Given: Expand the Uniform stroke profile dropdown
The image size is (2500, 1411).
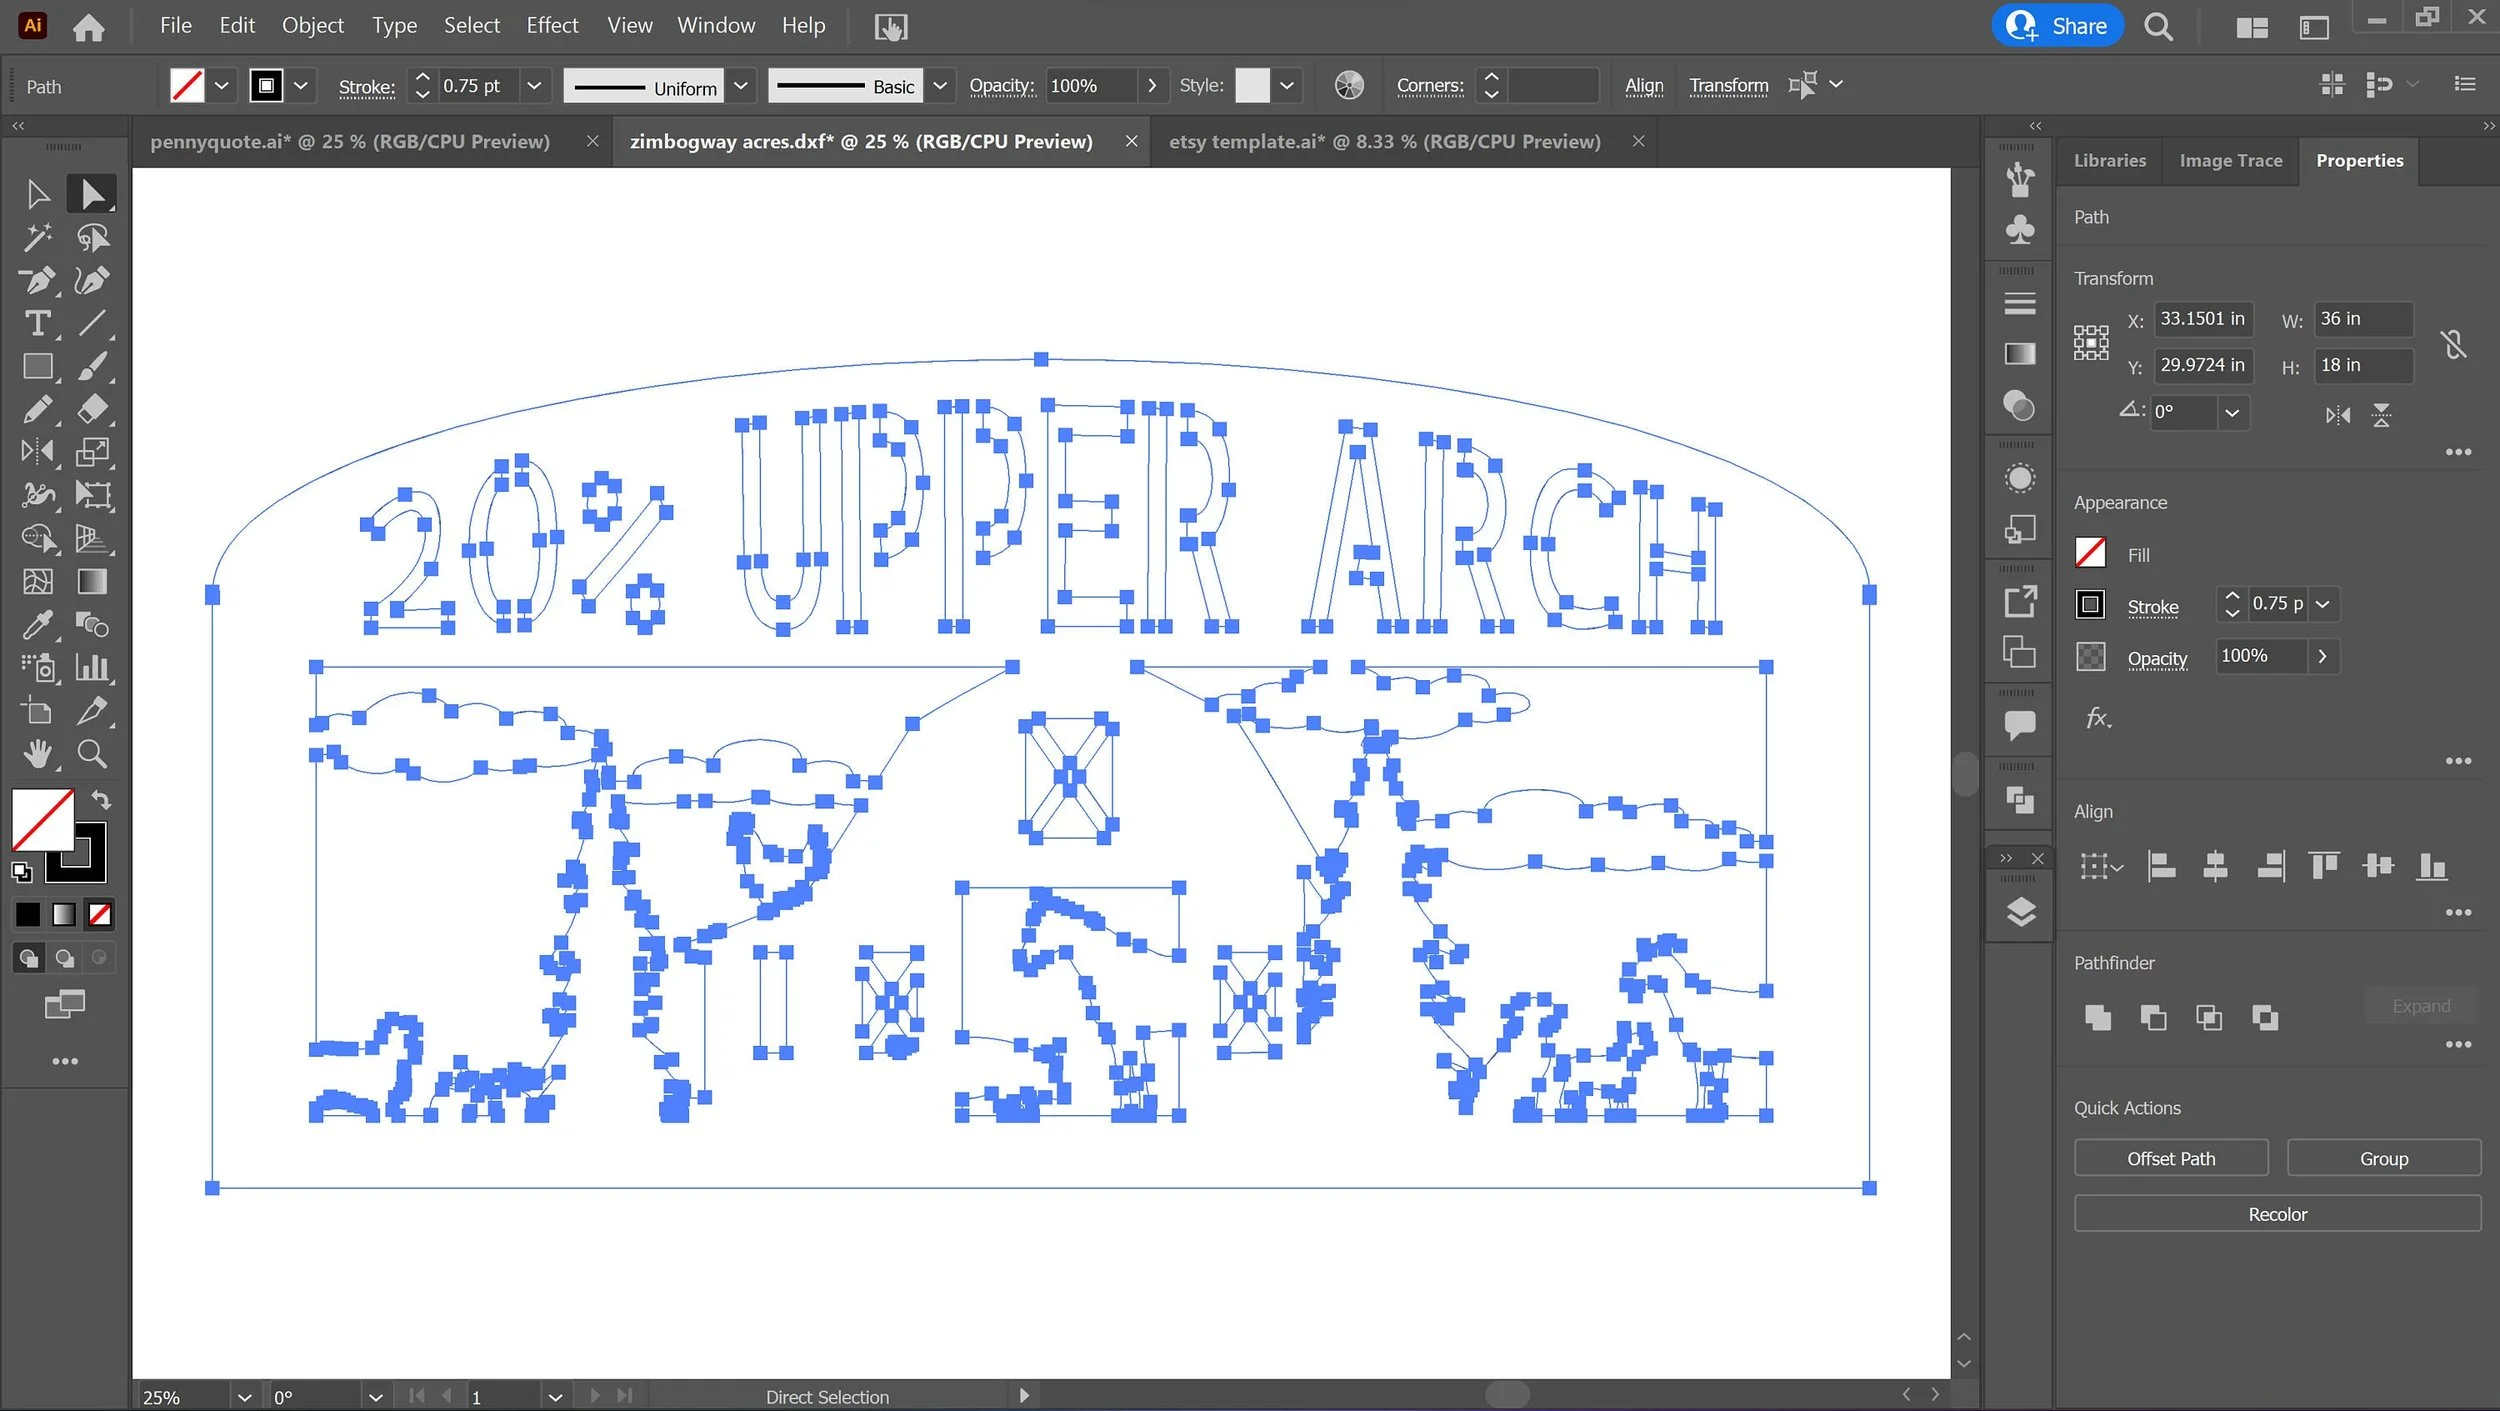Looking at the screenshot, I should (x=741, y=86).
